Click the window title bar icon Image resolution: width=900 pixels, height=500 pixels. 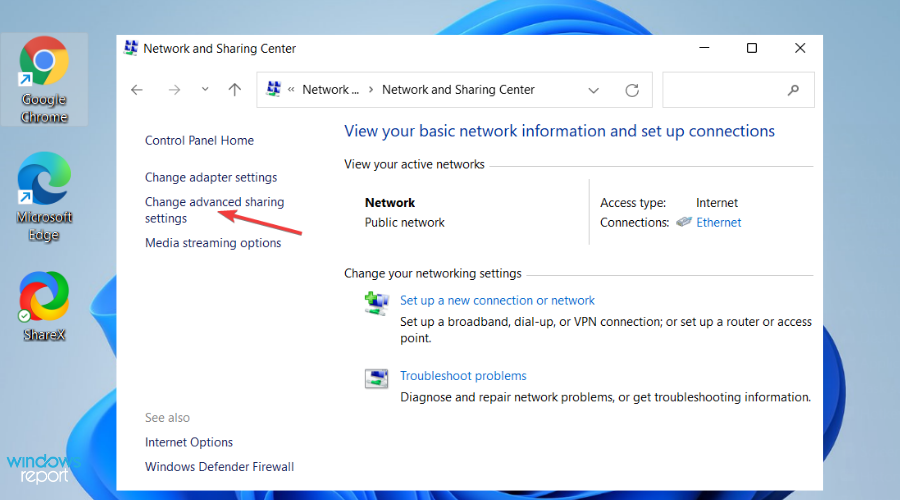pyautogui.click(x=131, y=48)
